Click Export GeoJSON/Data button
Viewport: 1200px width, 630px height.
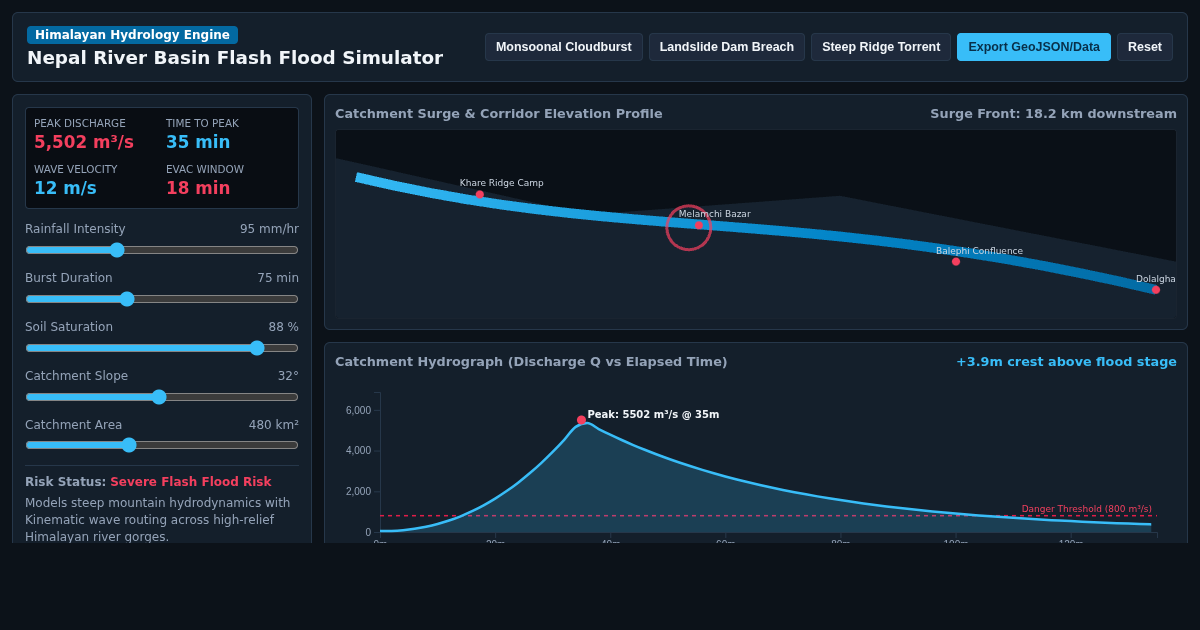(1034, 47)
